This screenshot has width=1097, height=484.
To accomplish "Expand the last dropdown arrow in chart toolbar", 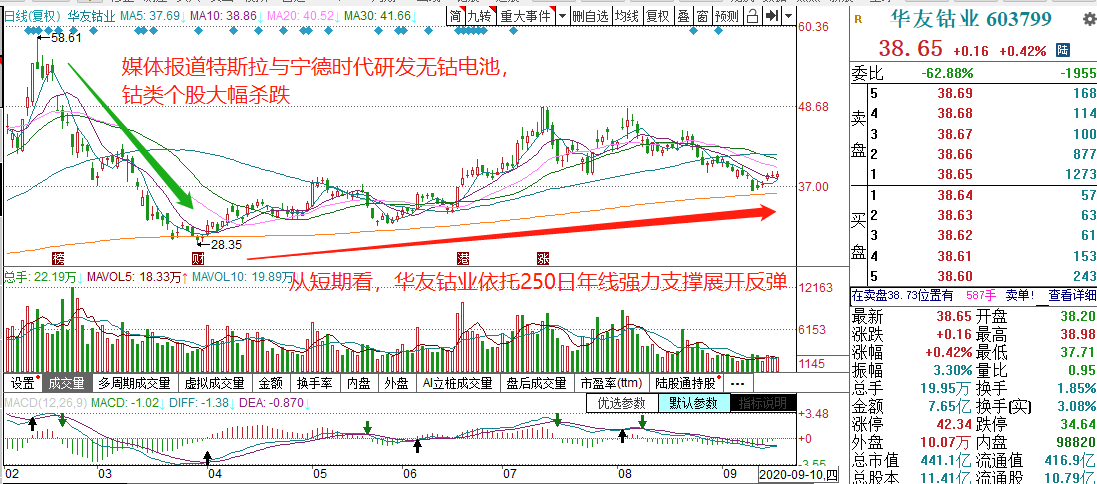I will tap(788, 16).
